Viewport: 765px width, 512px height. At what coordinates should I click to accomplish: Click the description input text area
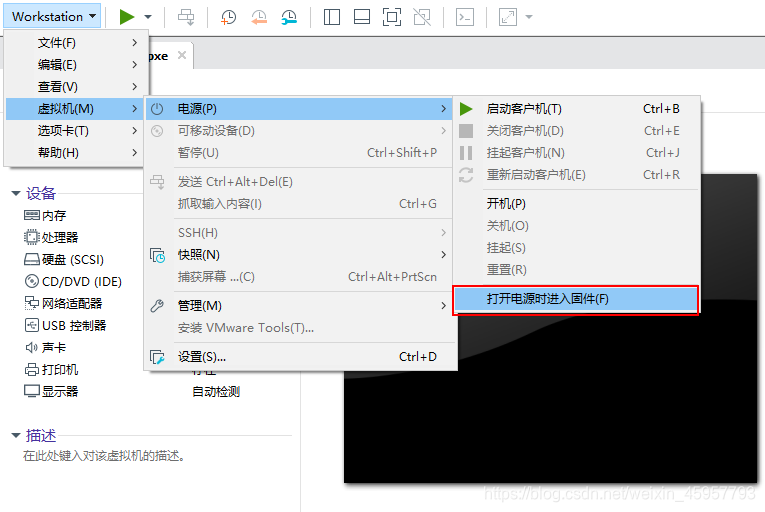tap(103, 456)
